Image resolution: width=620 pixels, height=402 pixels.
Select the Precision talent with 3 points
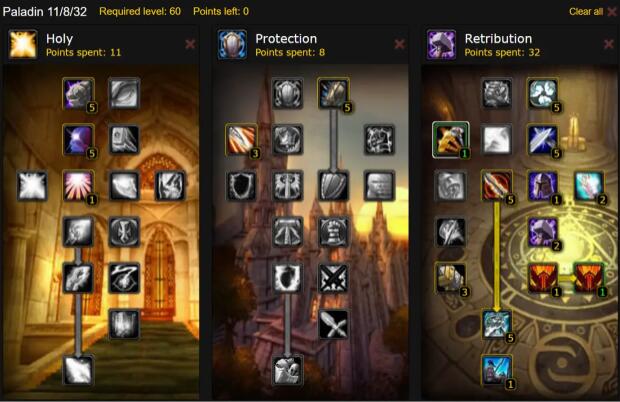(x=241, y=140)
